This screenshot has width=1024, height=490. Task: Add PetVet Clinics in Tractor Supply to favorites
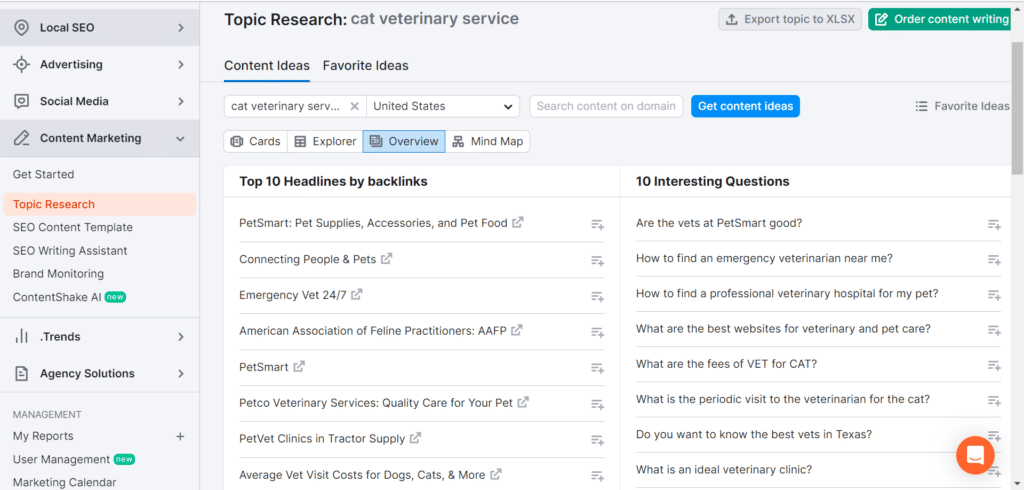click(598, 440)
